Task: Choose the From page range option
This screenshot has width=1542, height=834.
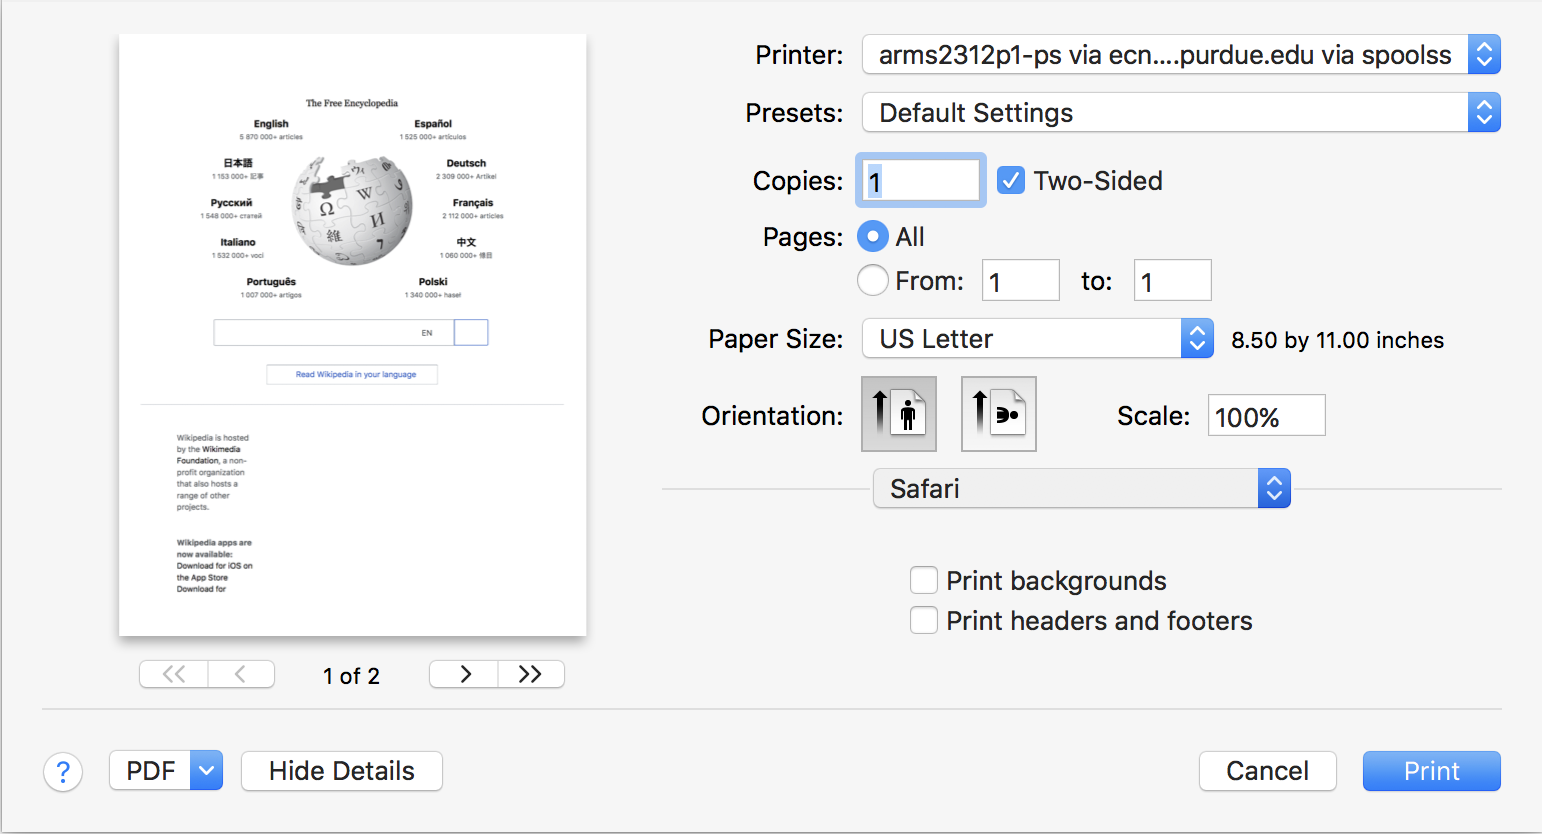Action: (873, 281)
